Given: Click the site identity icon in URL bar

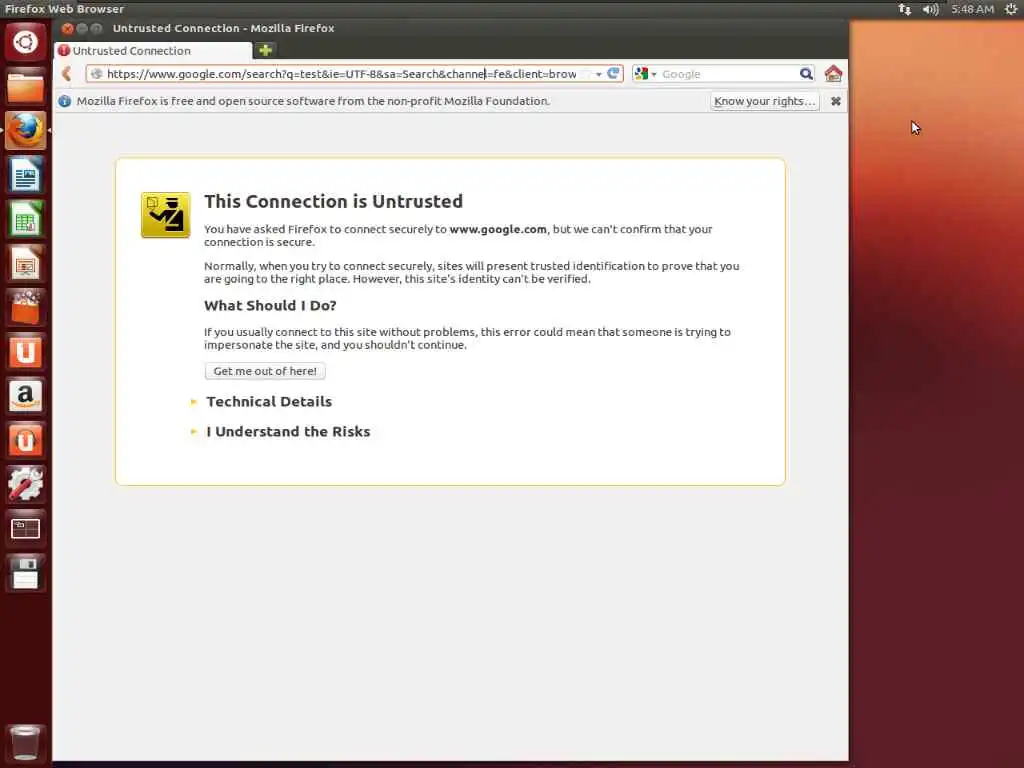Looking at the screenshot, I should coord(96,74).
